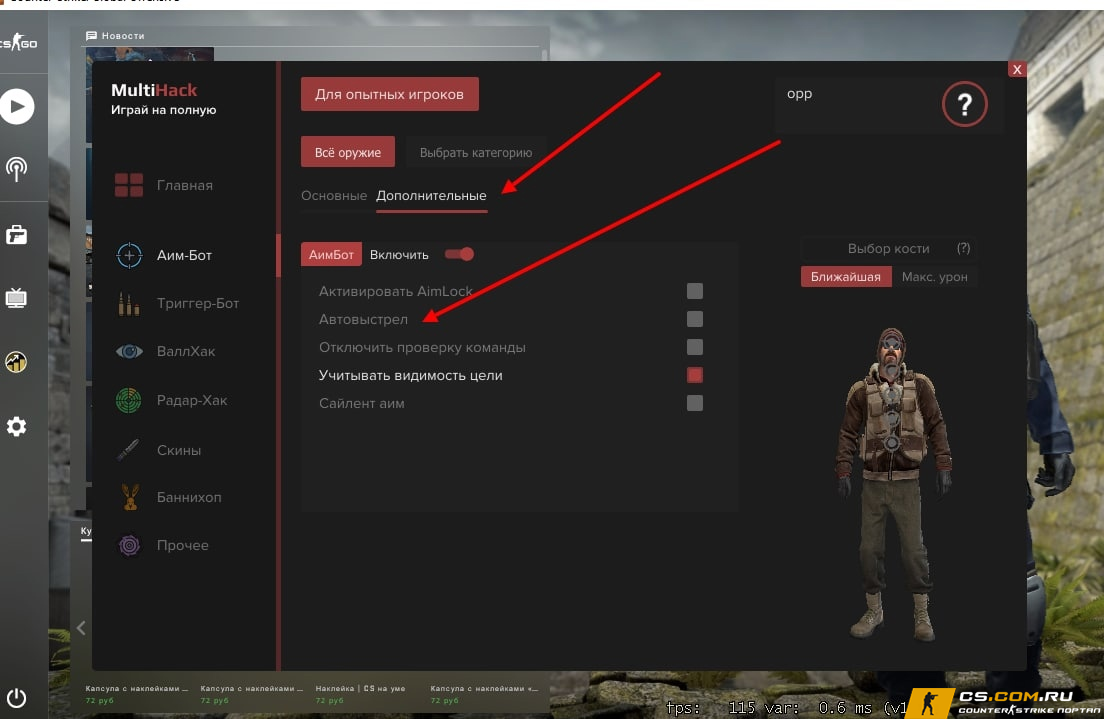The image size is (1104, 719).
Task: Click the red АимБот label button
Action: [x=331, y=254]
